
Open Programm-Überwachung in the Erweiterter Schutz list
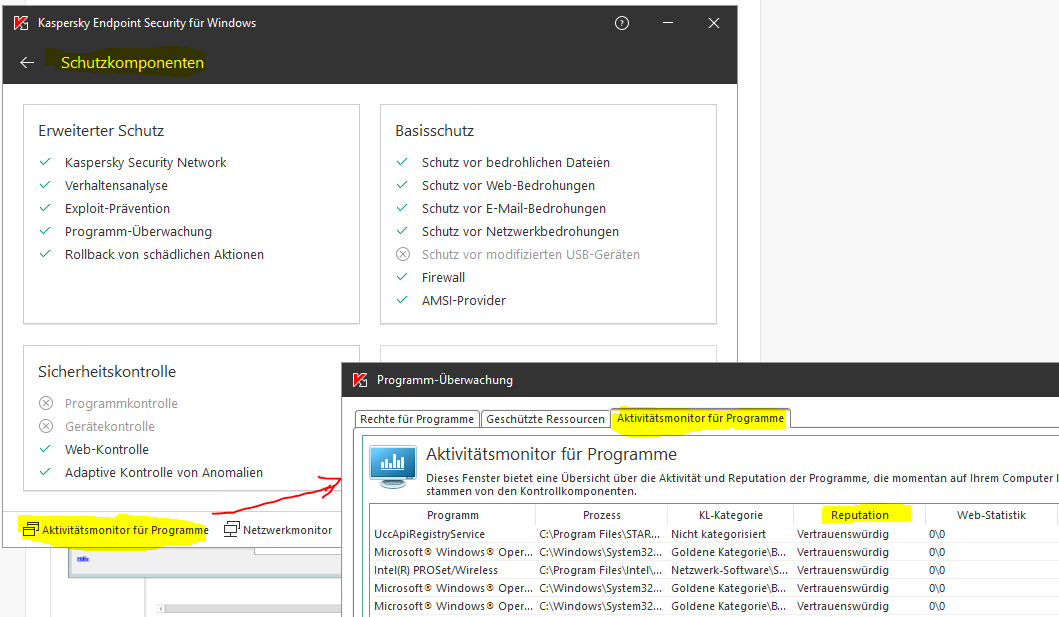point(138,232)
